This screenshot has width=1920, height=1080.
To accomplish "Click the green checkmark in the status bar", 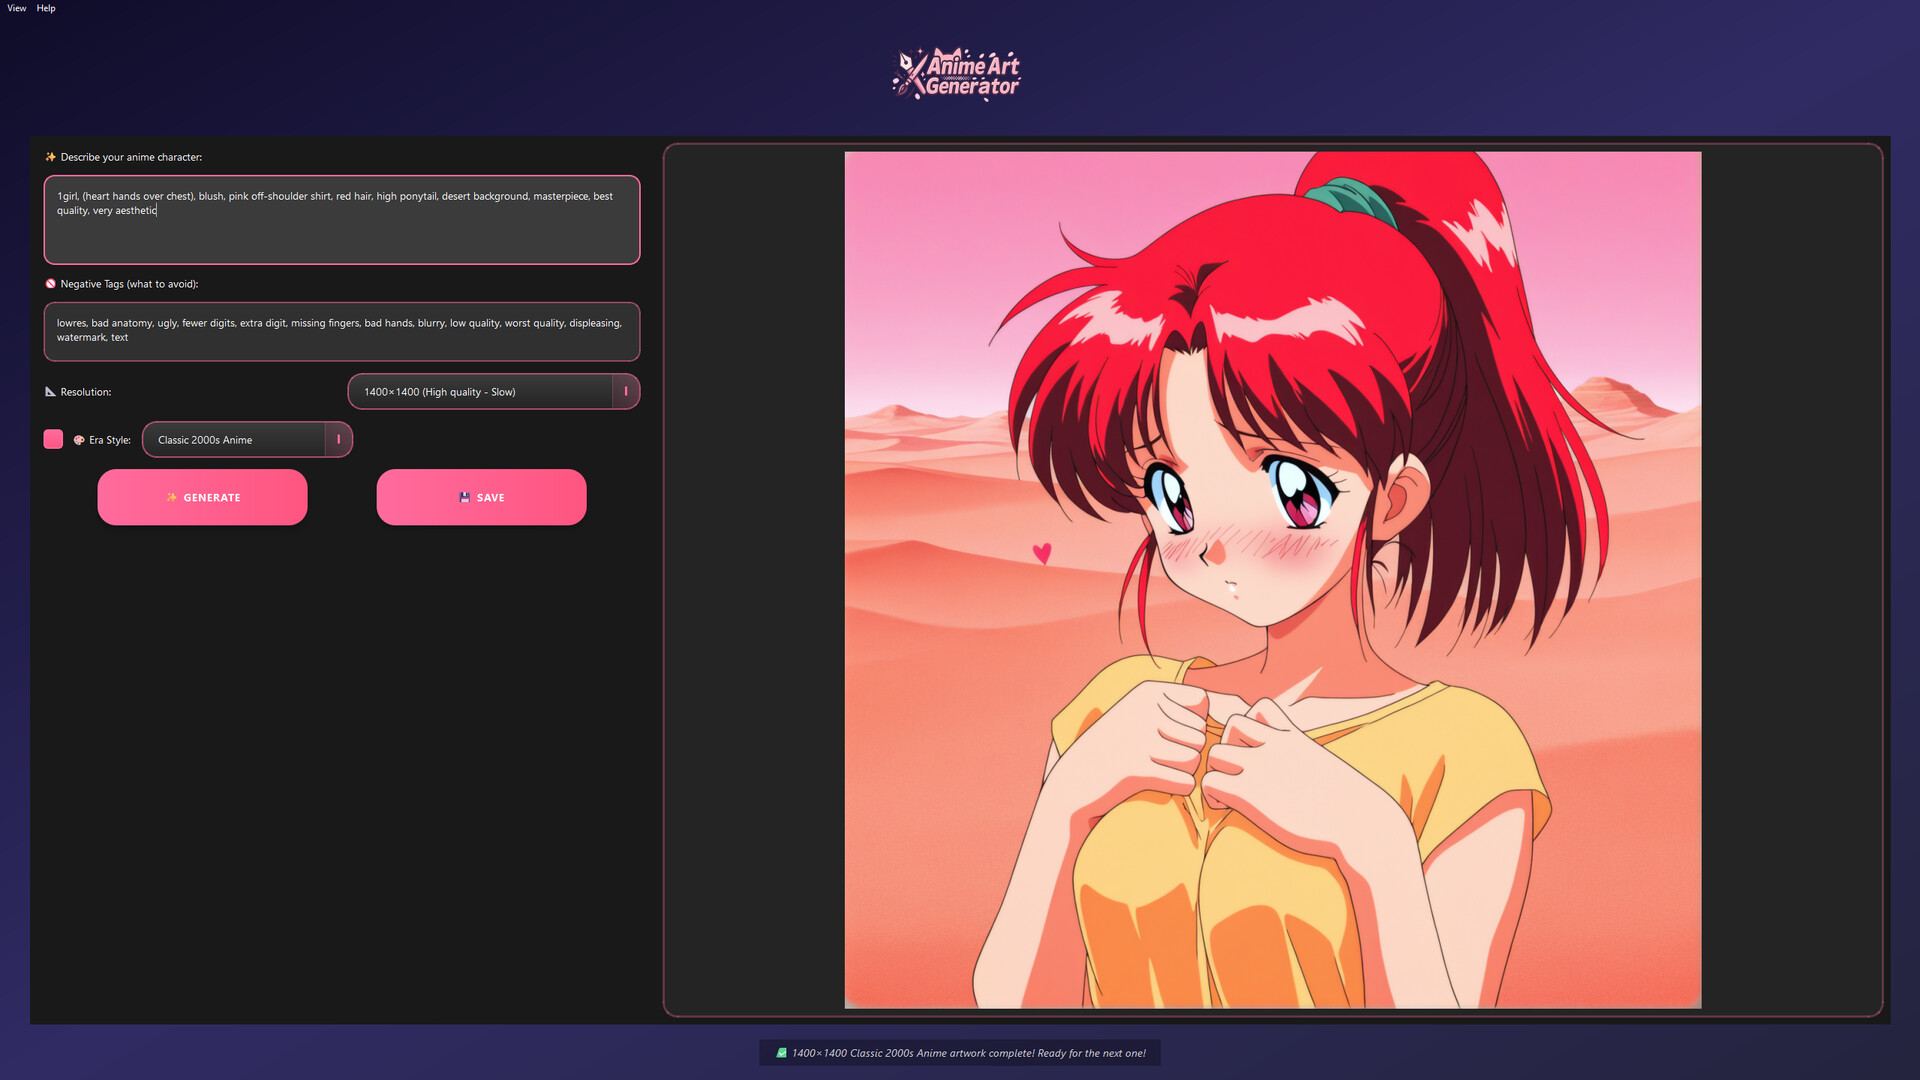I will point(781,1053).
